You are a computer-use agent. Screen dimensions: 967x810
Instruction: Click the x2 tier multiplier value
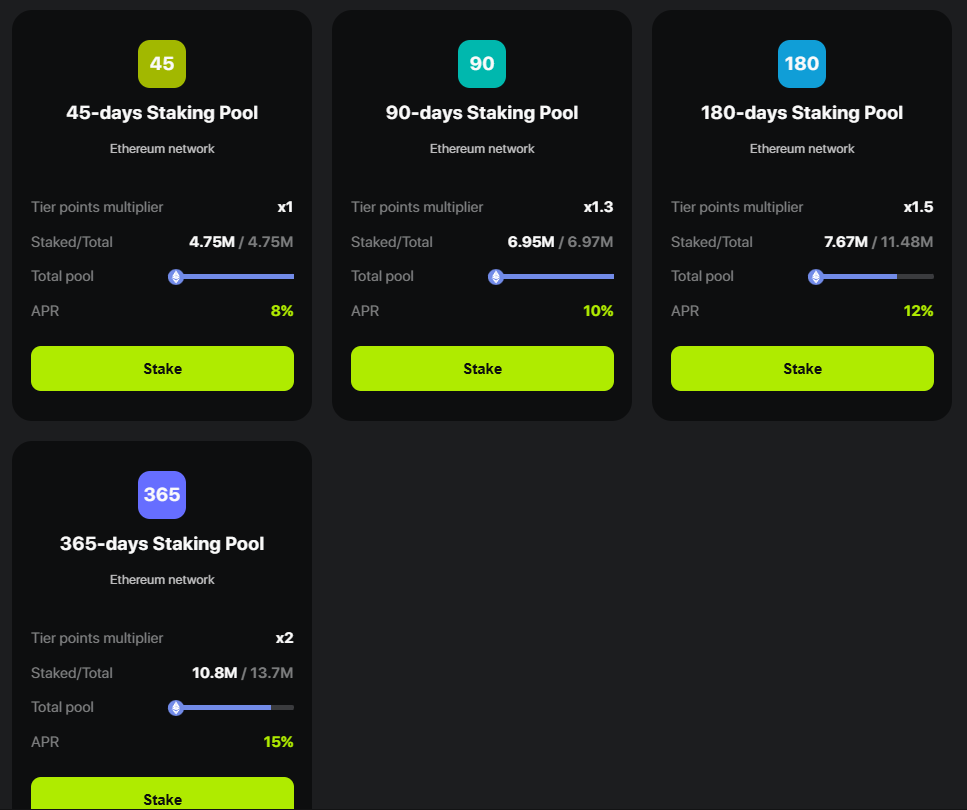[284, 638]
